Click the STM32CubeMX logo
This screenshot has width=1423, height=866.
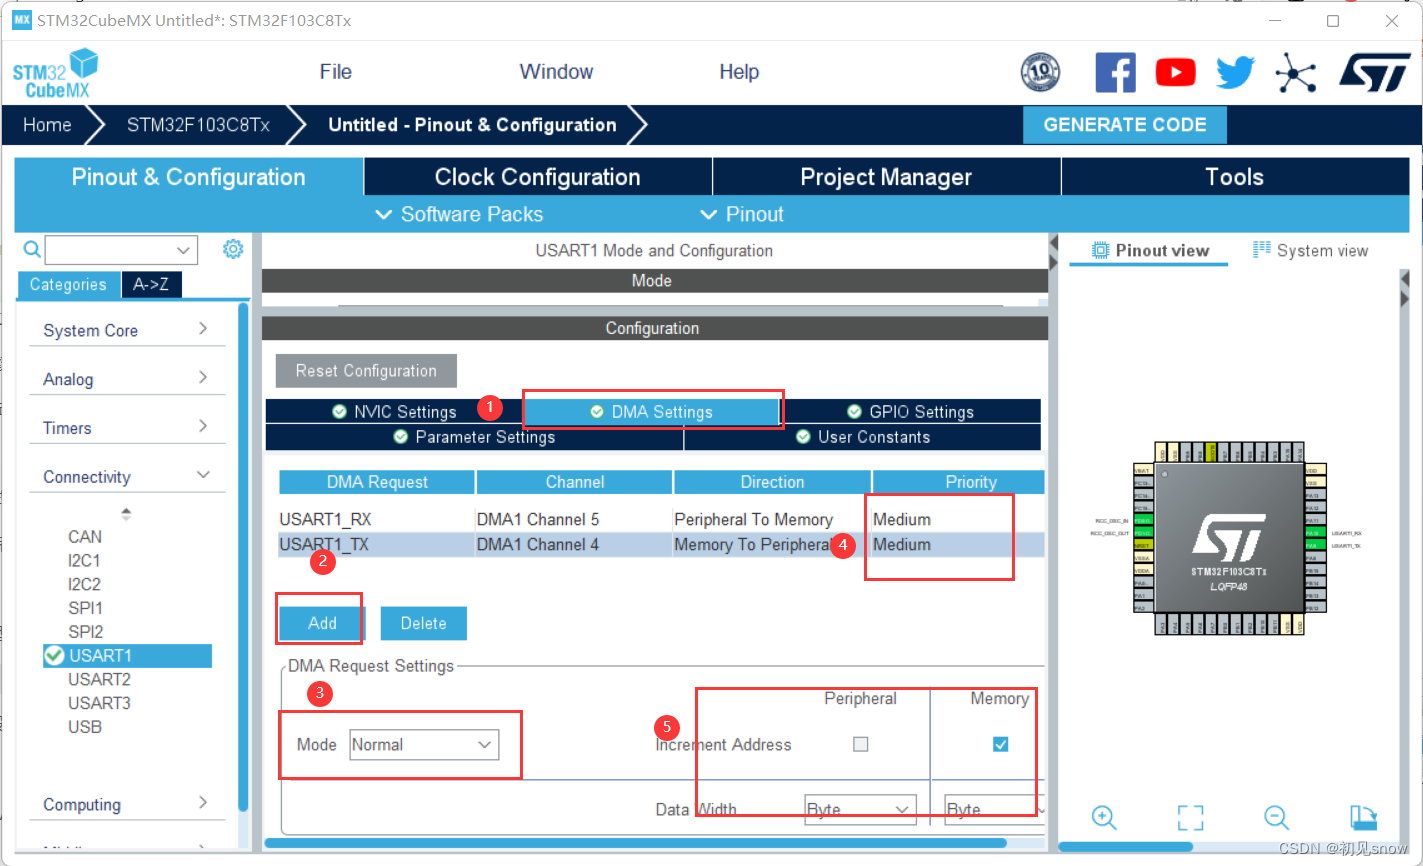(56, 73)
